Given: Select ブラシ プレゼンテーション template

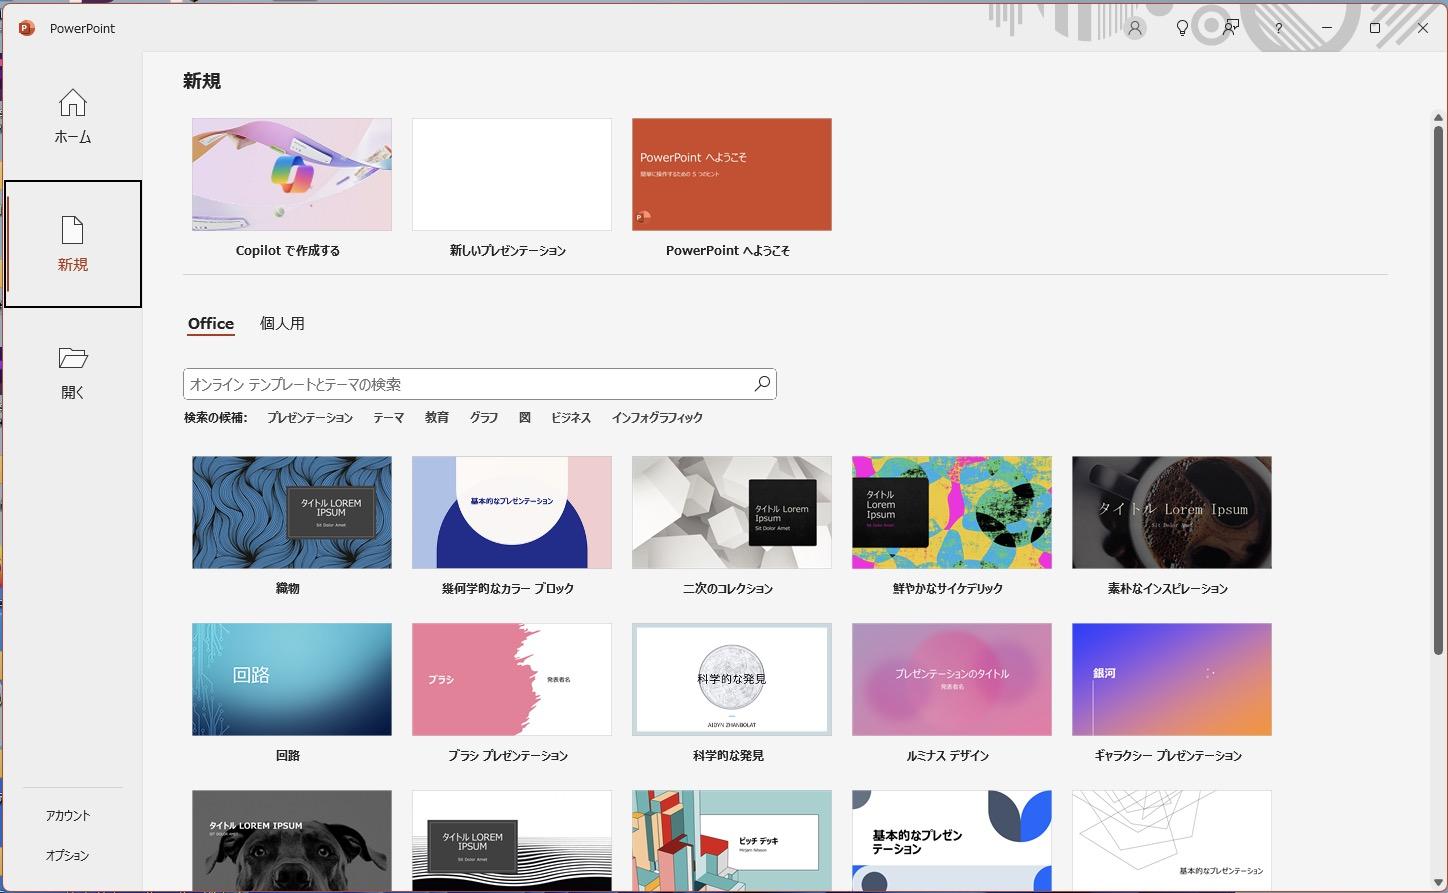Looking at the screenshot, I should click(512, 680).
